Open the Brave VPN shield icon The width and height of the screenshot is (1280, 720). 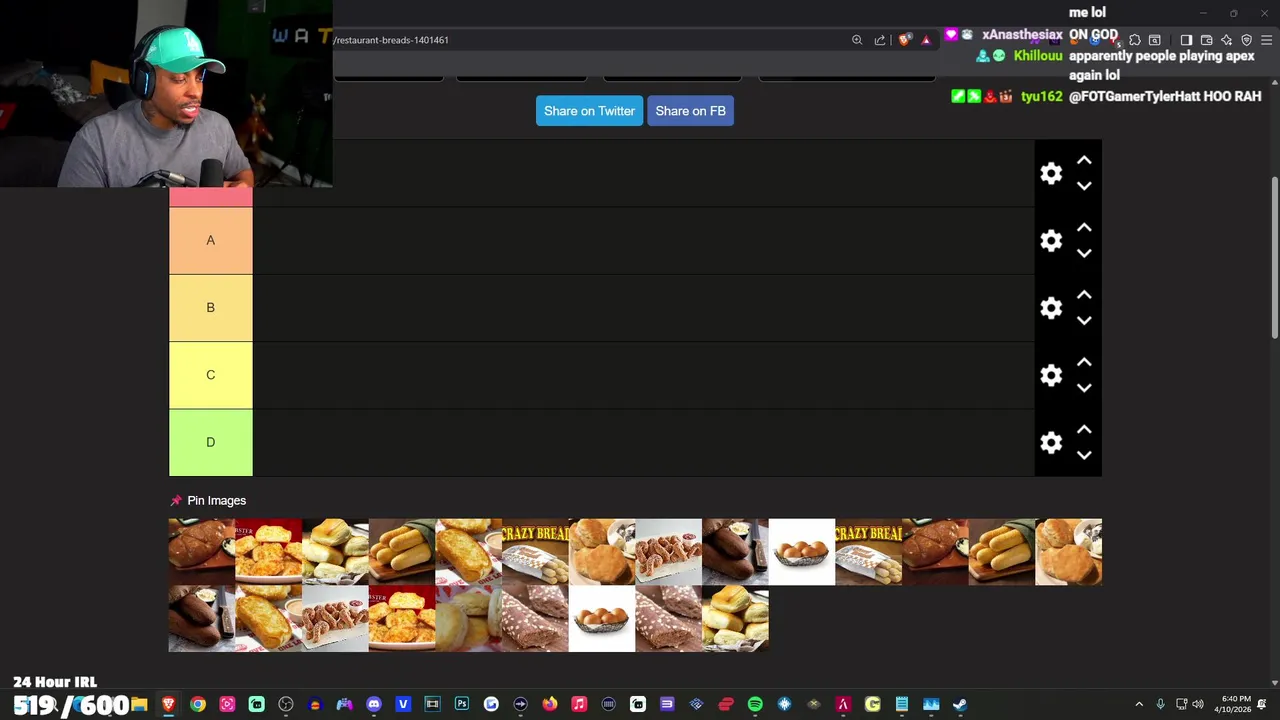coord(1247,40)
